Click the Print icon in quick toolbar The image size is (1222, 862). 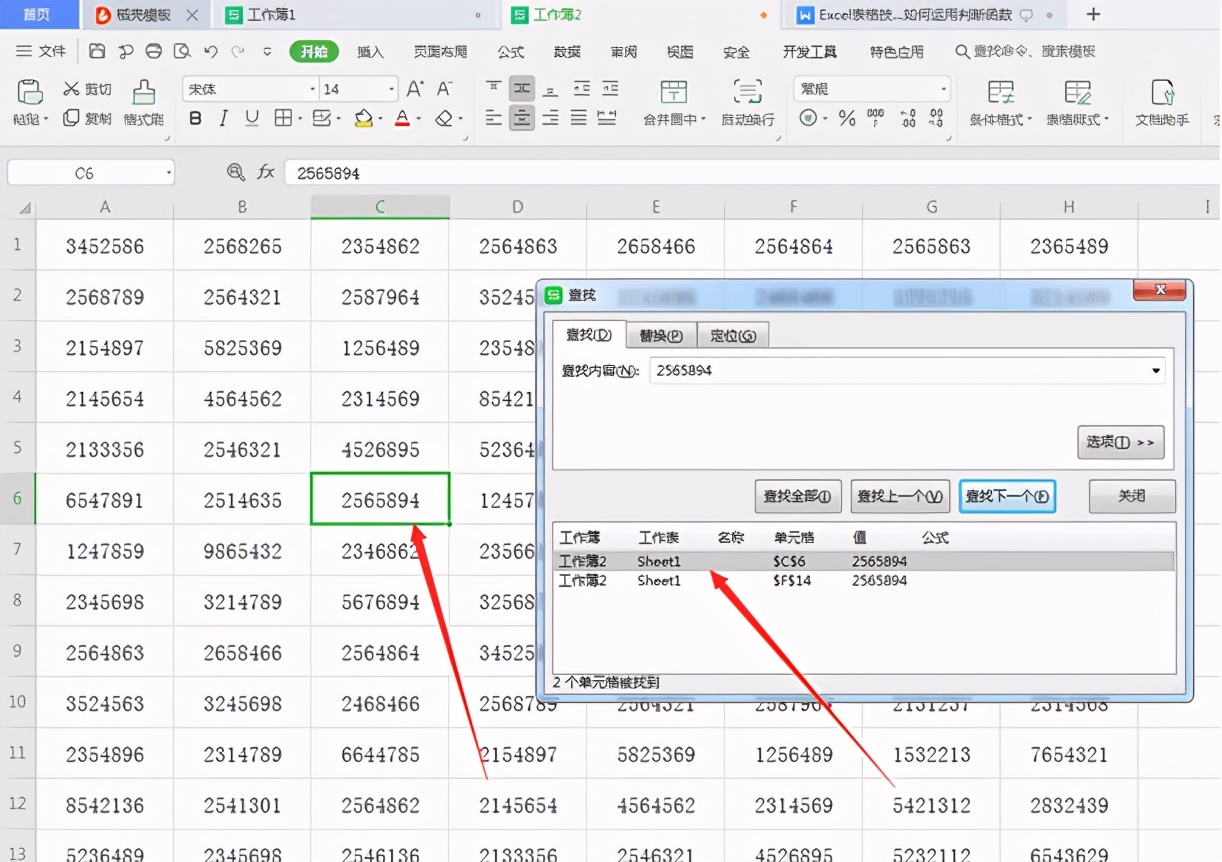pos(153,51)
